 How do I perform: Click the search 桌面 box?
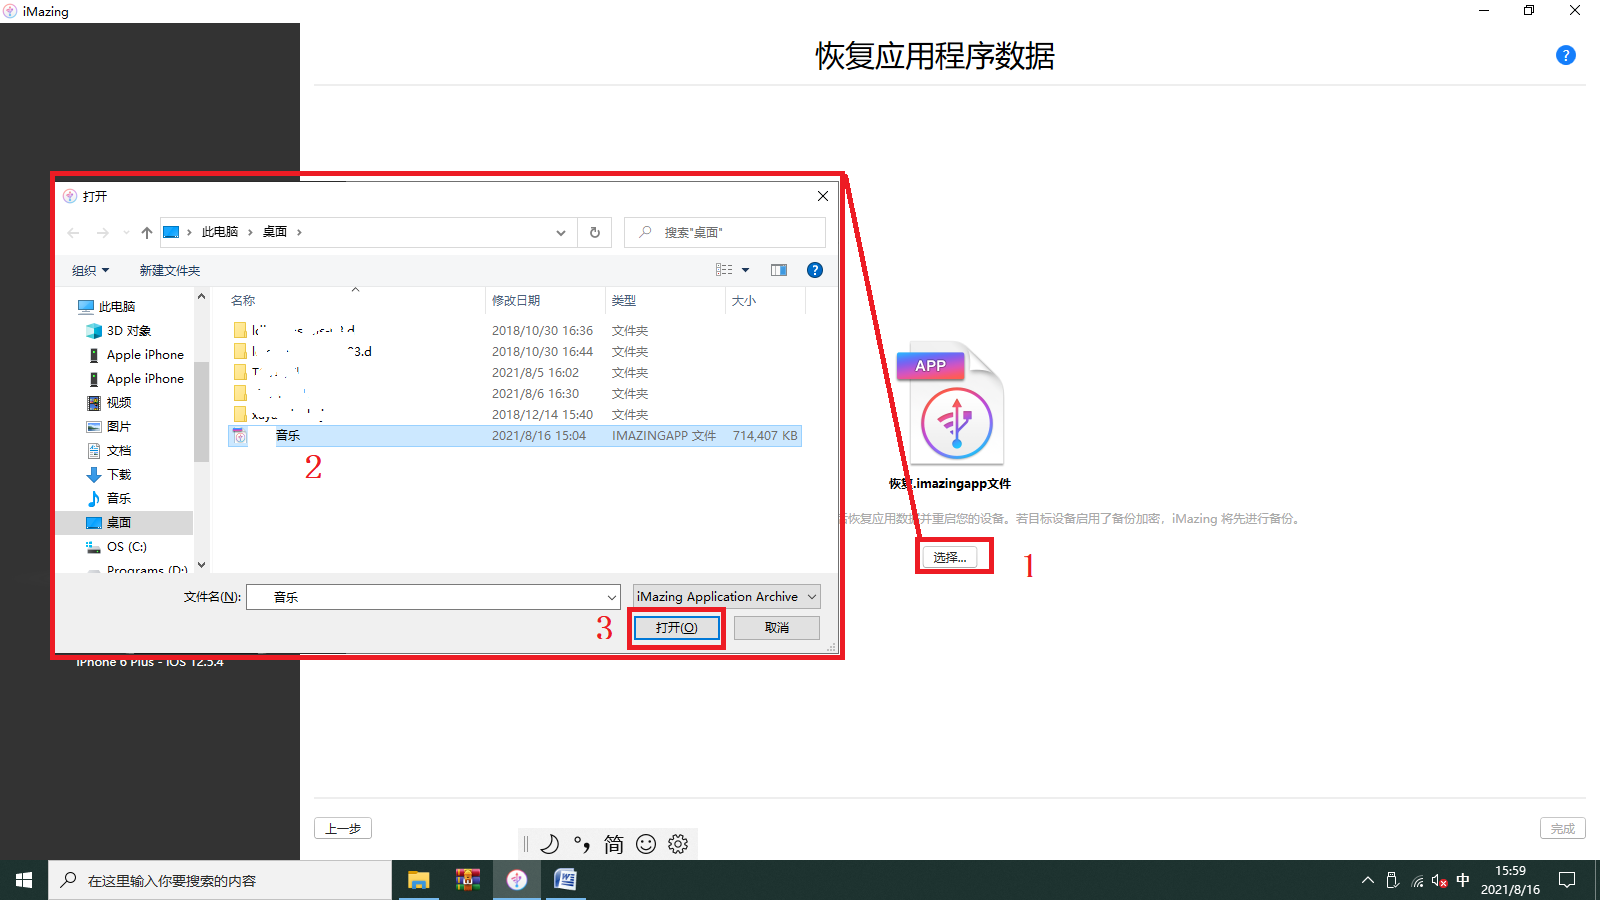[x=725, y=232]
